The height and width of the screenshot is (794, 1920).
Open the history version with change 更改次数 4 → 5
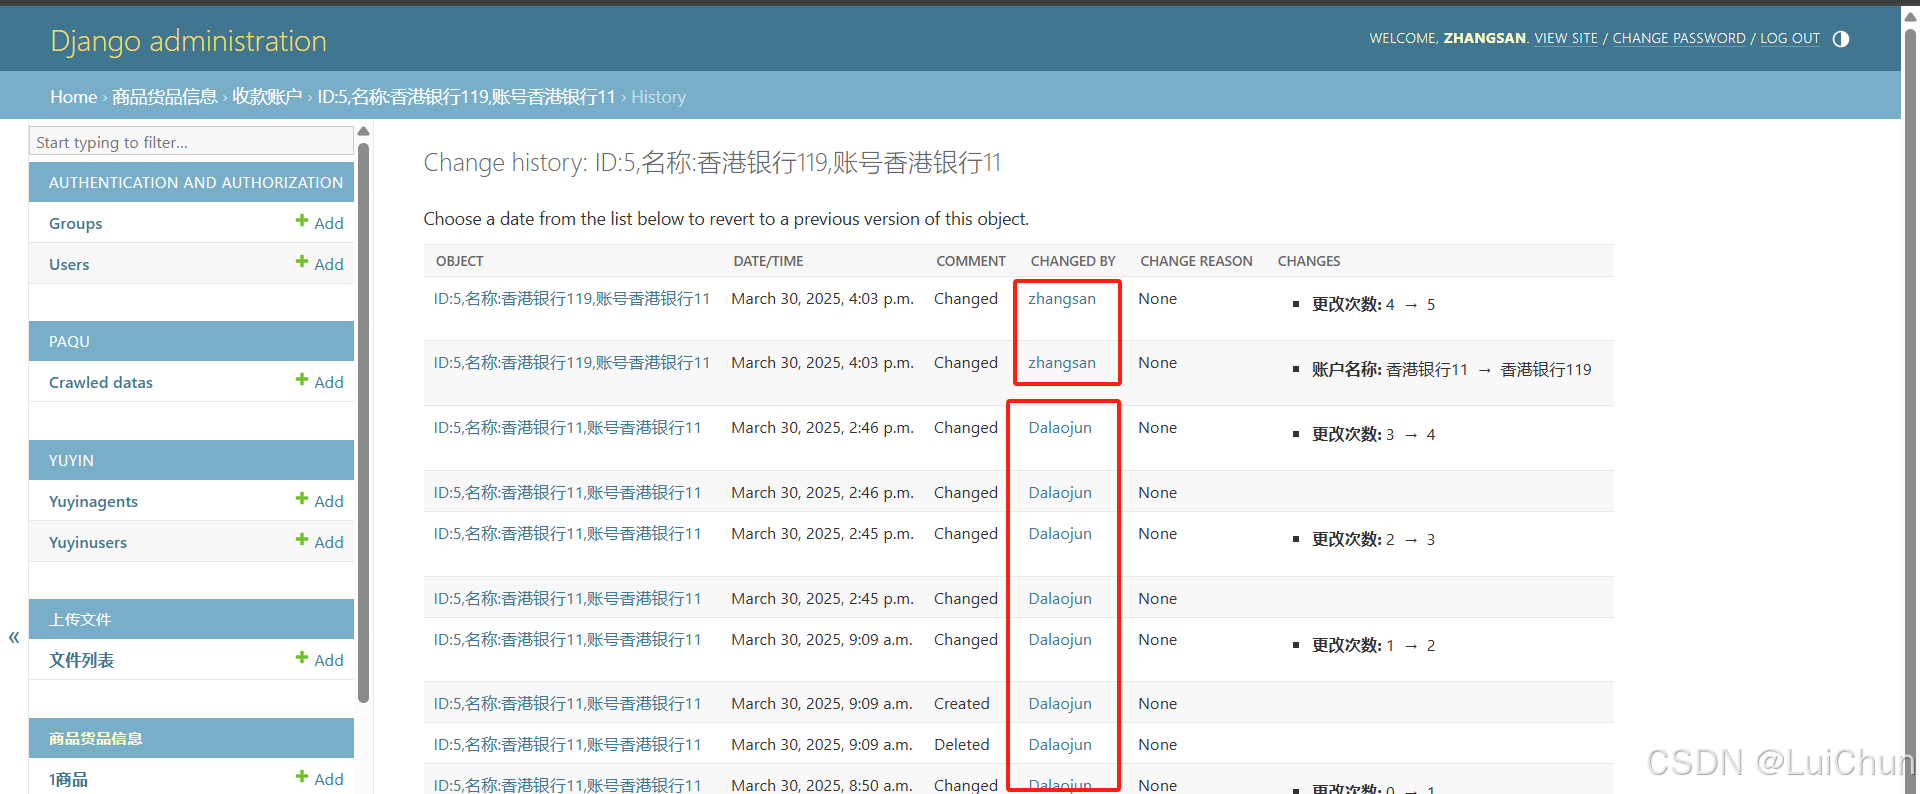572,298
